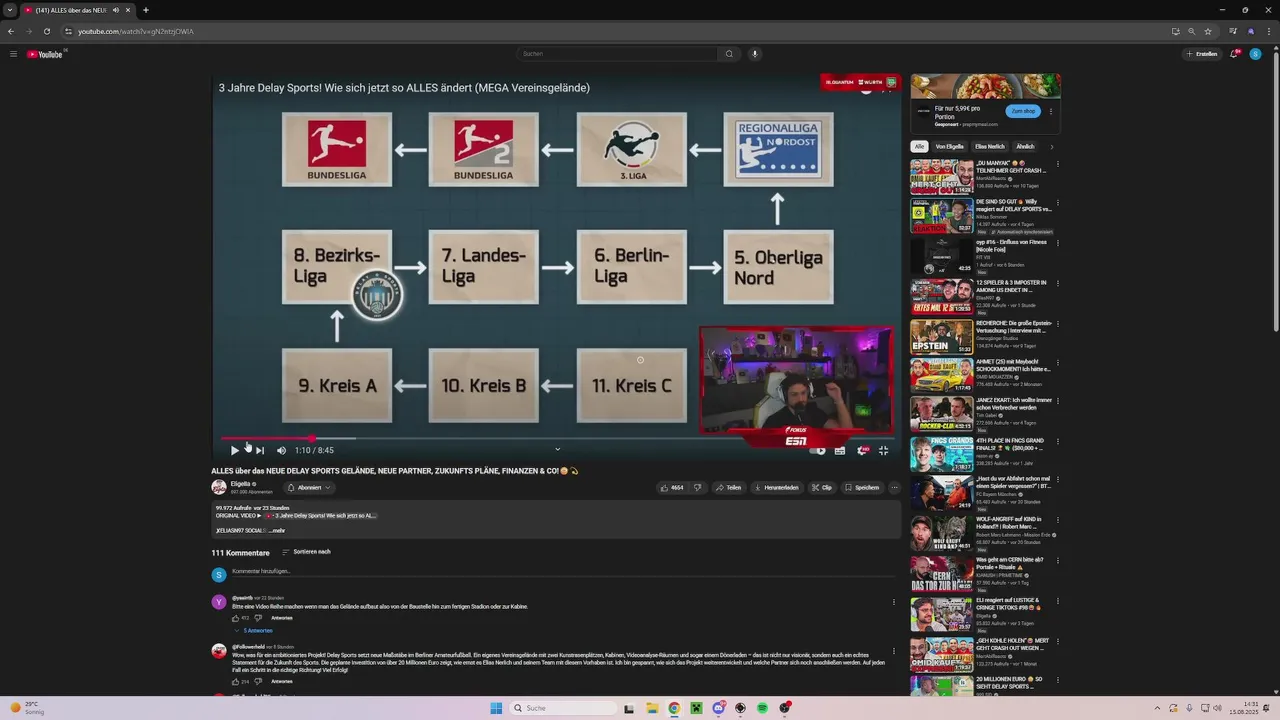Bookmark this page with the star
The height and width of the screenshot is (720, 1280).
pos(1208,31)
